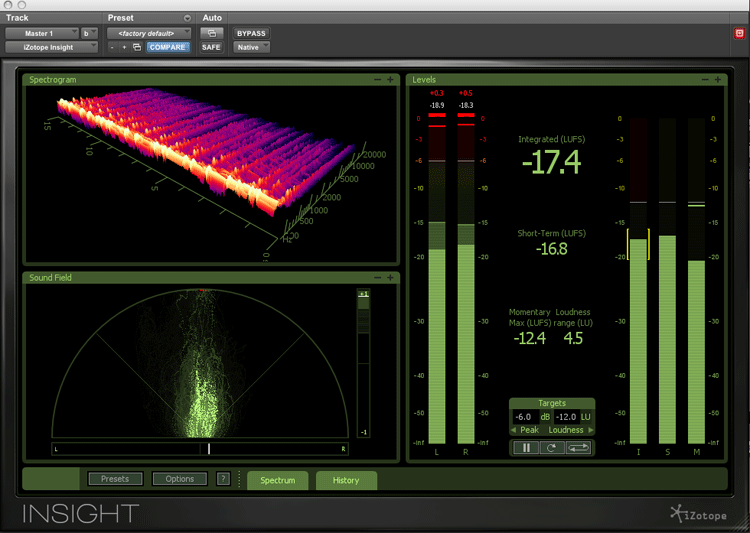Viewport: 750px width, 533px height.
Task: Click the Spectrogram panel title
Action: point(53,79)
